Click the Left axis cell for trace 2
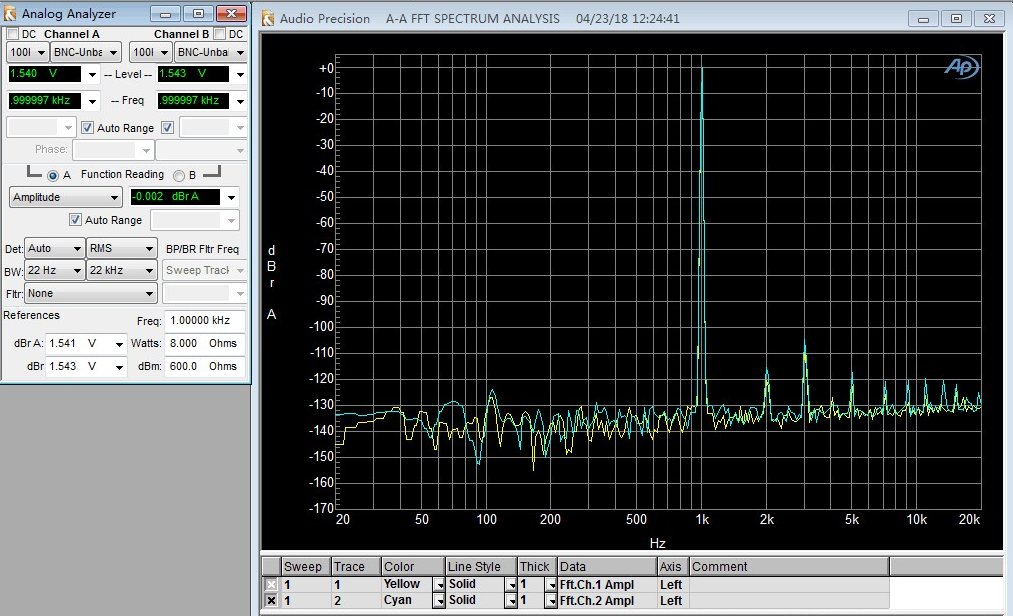 673,600
